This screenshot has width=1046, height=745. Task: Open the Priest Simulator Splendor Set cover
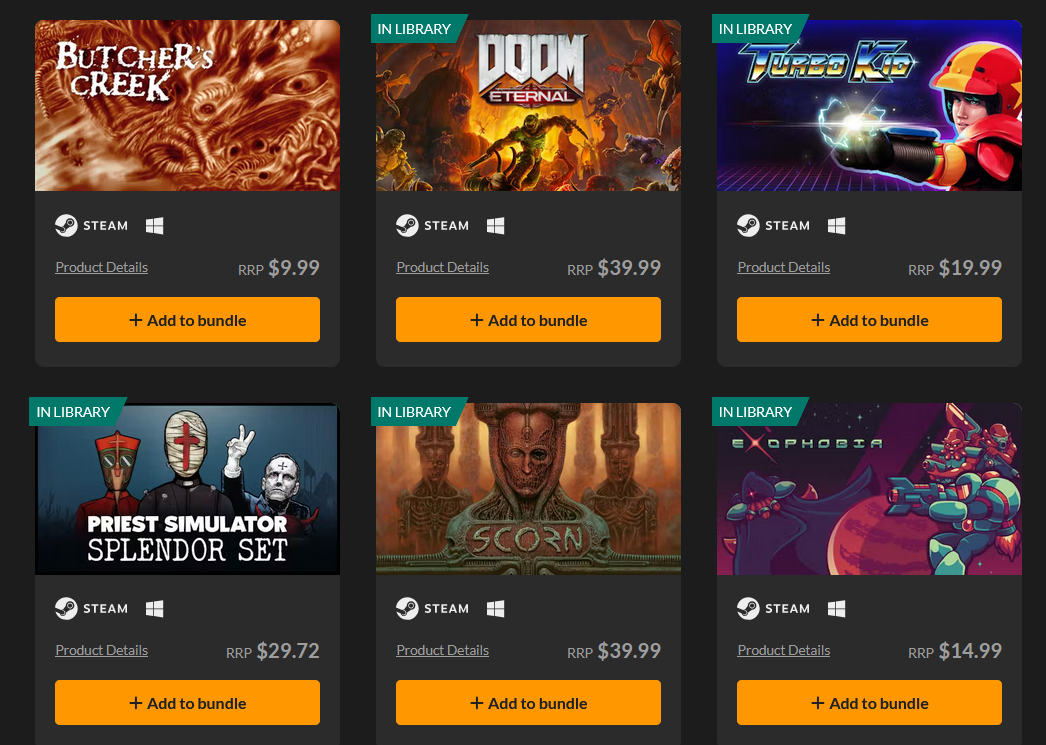pos(187,489)
